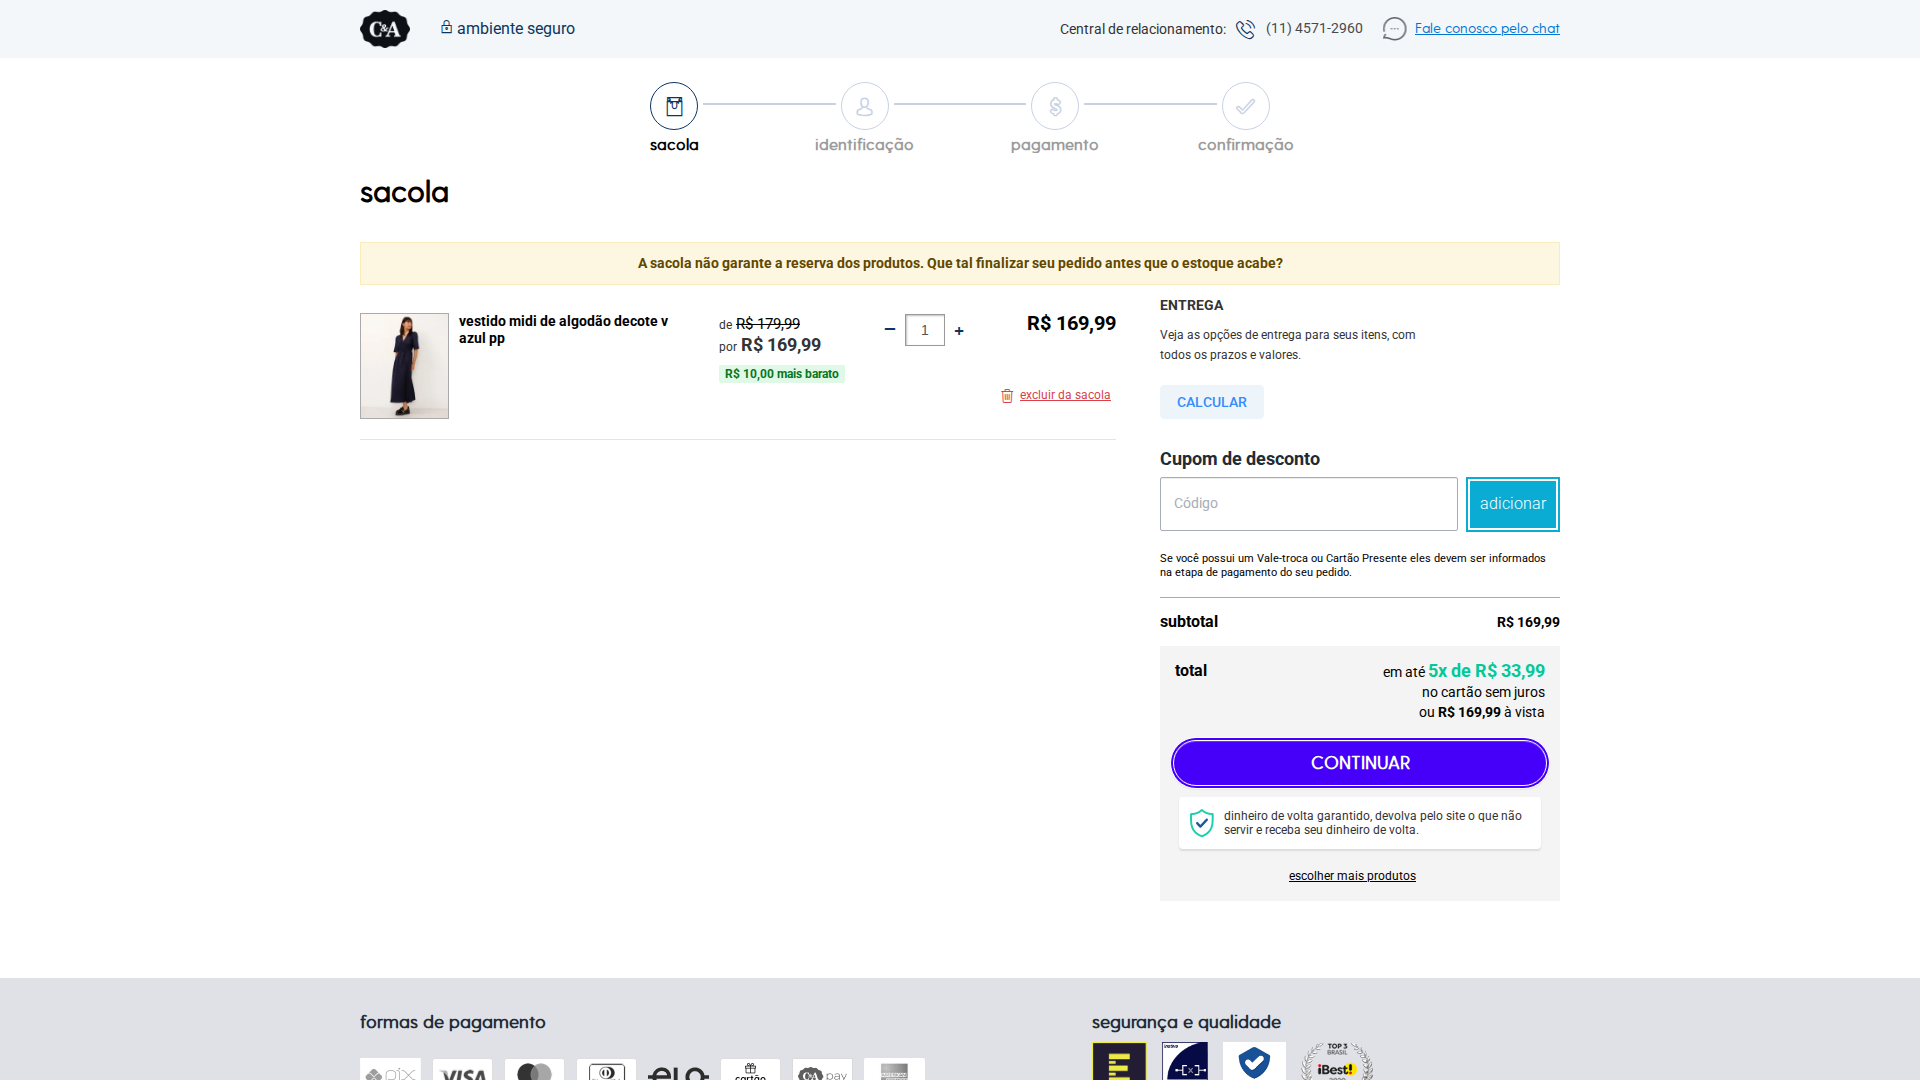
Task: Click the R$ 10,00 mais barato tag
Action: pos(782,374)
